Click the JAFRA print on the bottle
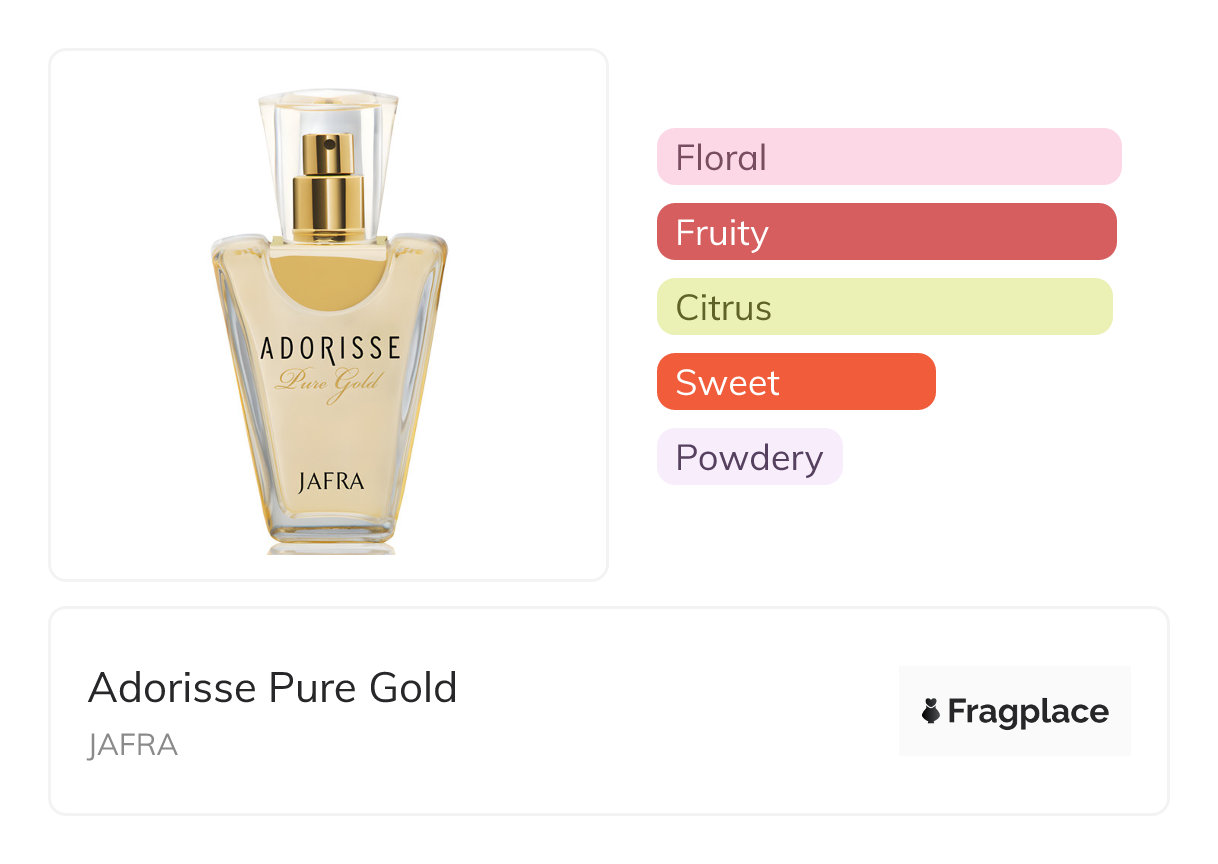Image resolution: width=1218 pixels, height=864 pixels. pos(331,481)
